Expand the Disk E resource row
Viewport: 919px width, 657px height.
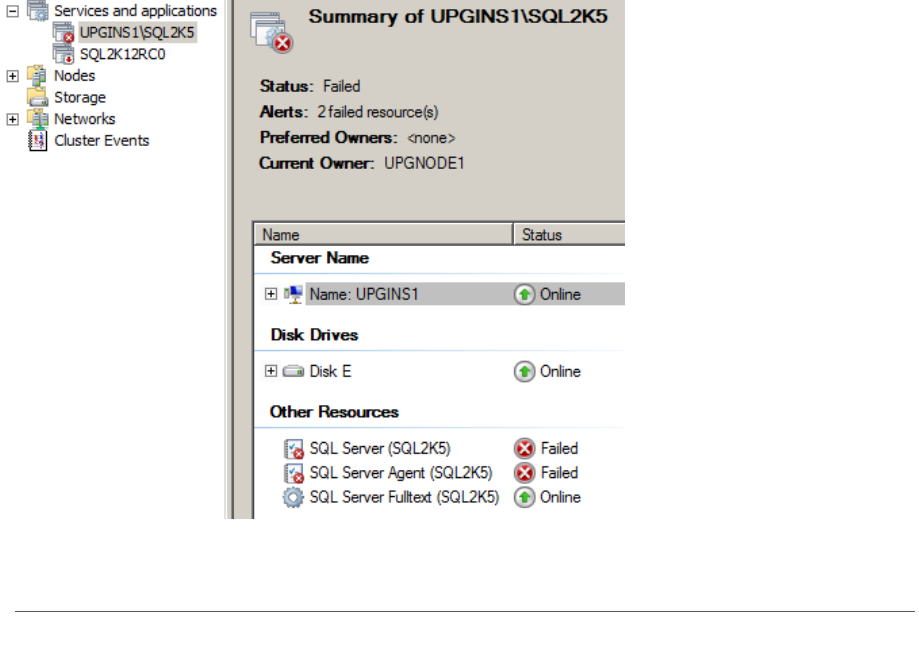coord(271,371)
